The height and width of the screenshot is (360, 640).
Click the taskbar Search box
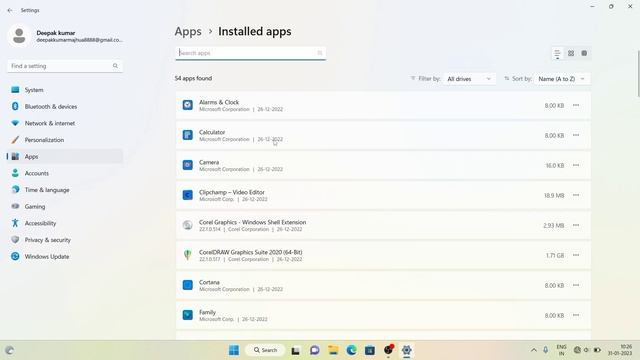tap(265, 350)
